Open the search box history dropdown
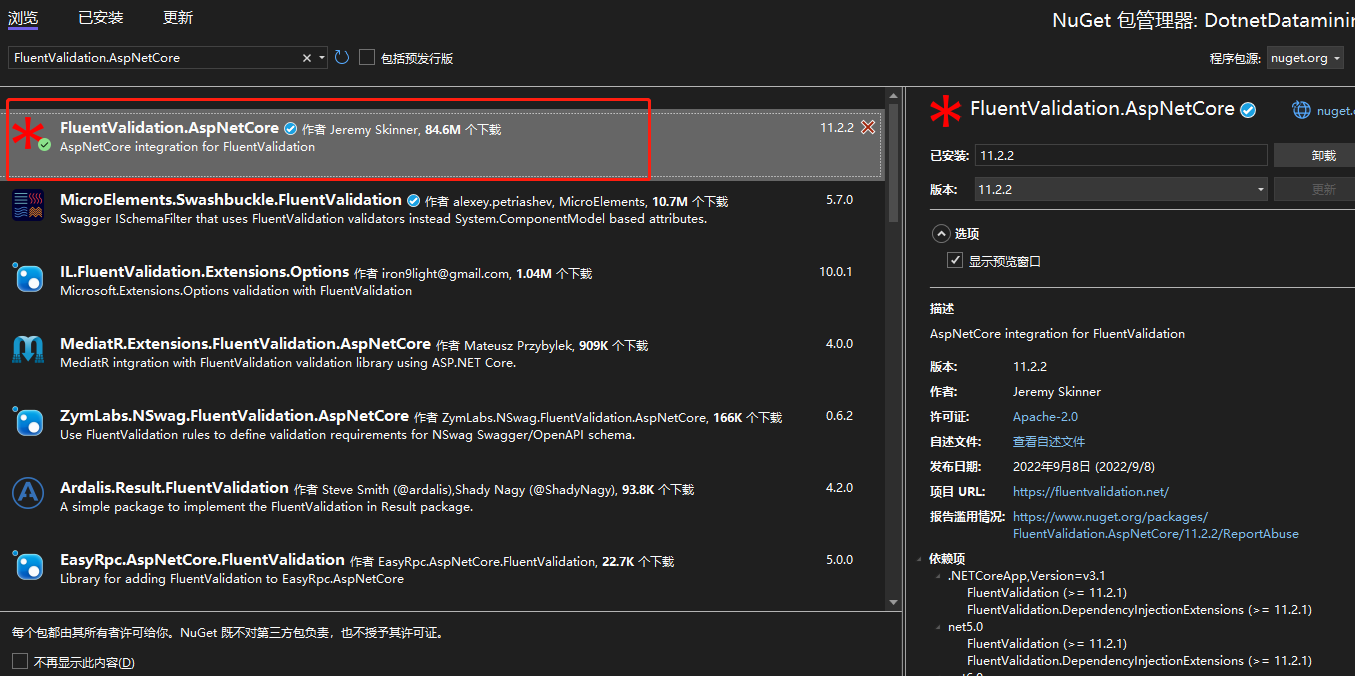1355x676 pixels. pos(322,58)
